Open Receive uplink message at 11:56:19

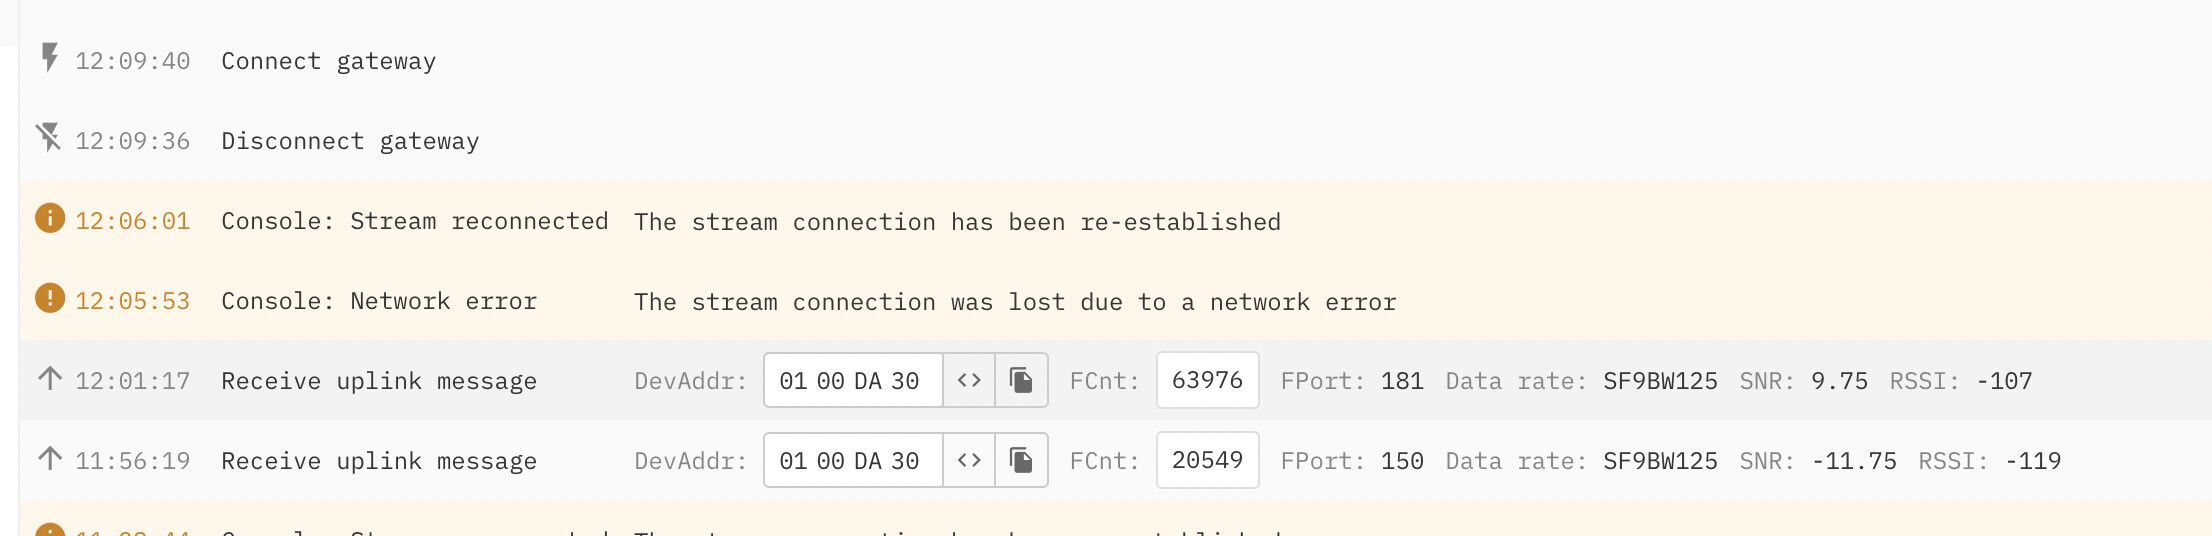[x=379, y=461]
